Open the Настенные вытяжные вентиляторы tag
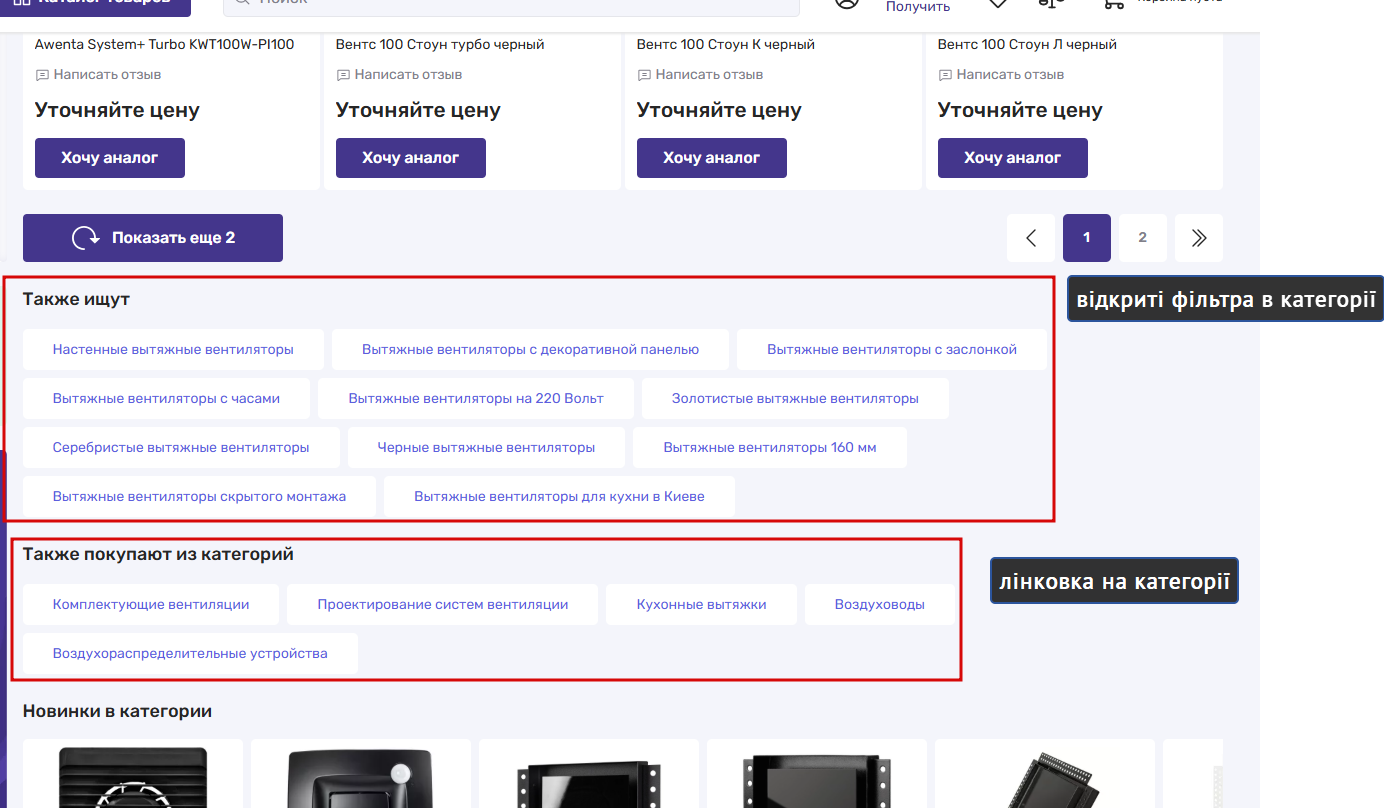This screenshot has height=808, width=1384. pyautogui.click(x=173, y=350)
